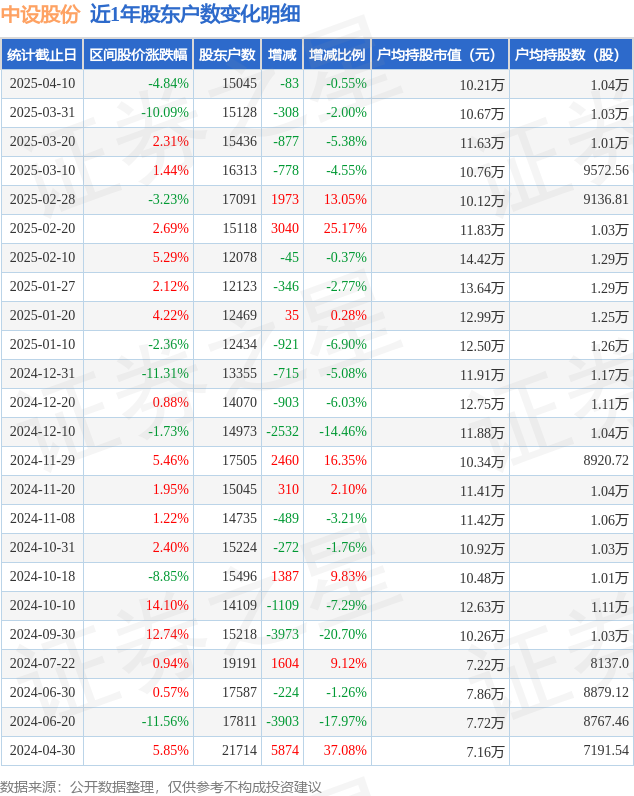Click the 数据来源 footer note

[160, 787]
